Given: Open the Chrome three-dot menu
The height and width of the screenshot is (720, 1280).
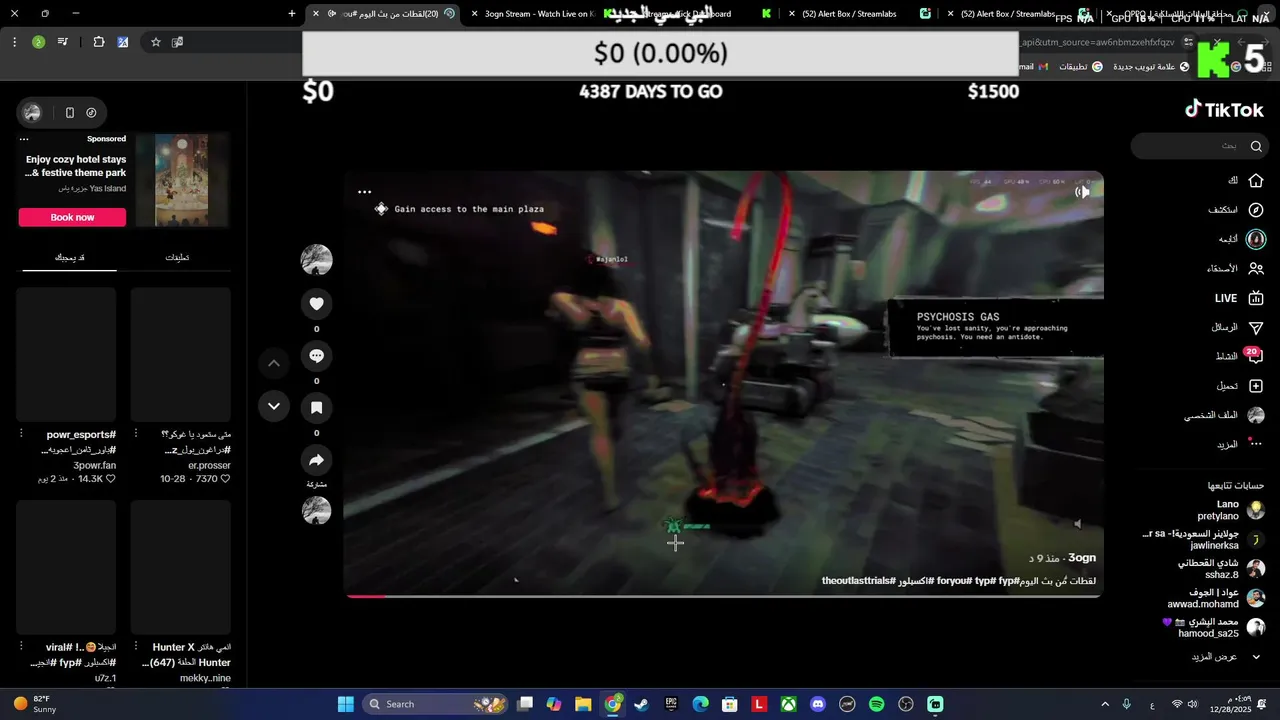Looking at the screenshot, I should pyautogui.click(x=14, y=42).
